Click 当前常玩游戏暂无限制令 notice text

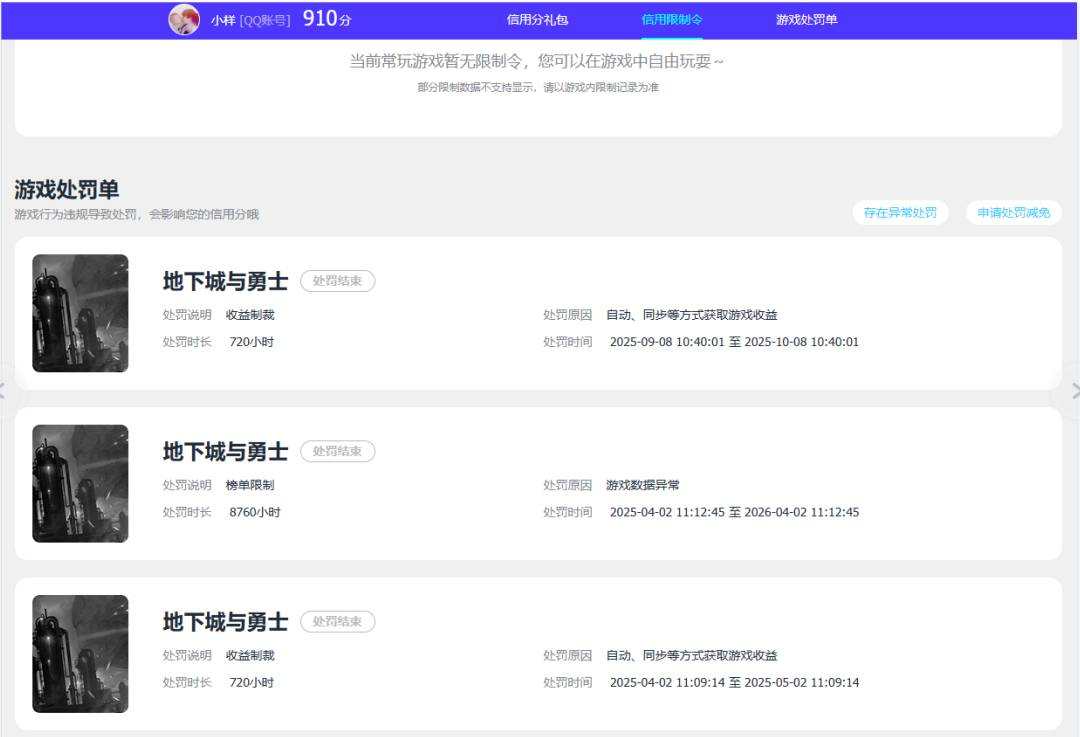pos(537,61)
